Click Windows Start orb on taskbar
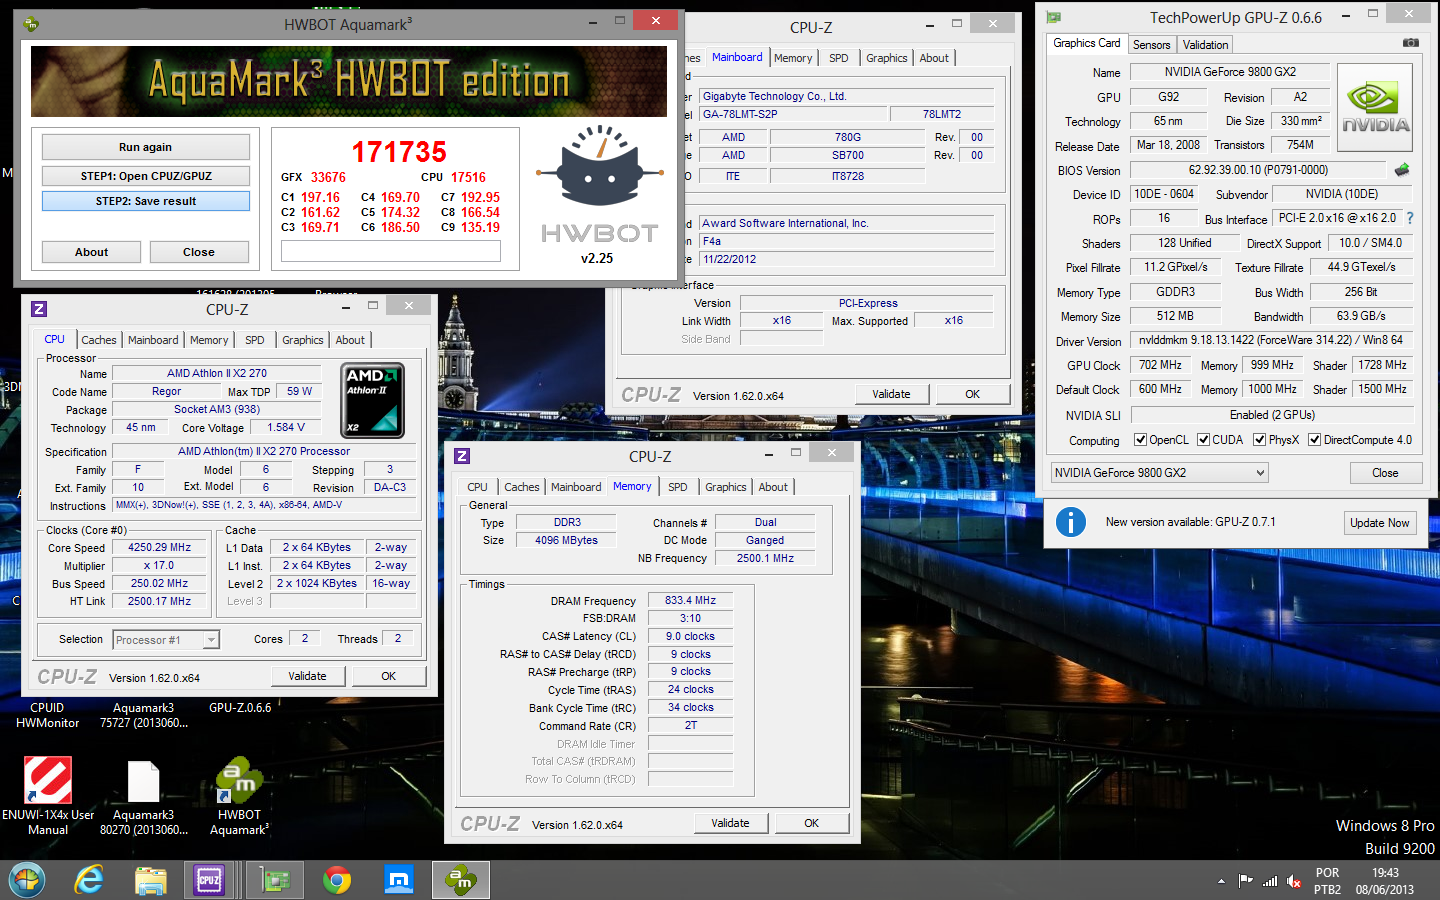Screen dimensions: 1440x900 [x=26, y=880]
